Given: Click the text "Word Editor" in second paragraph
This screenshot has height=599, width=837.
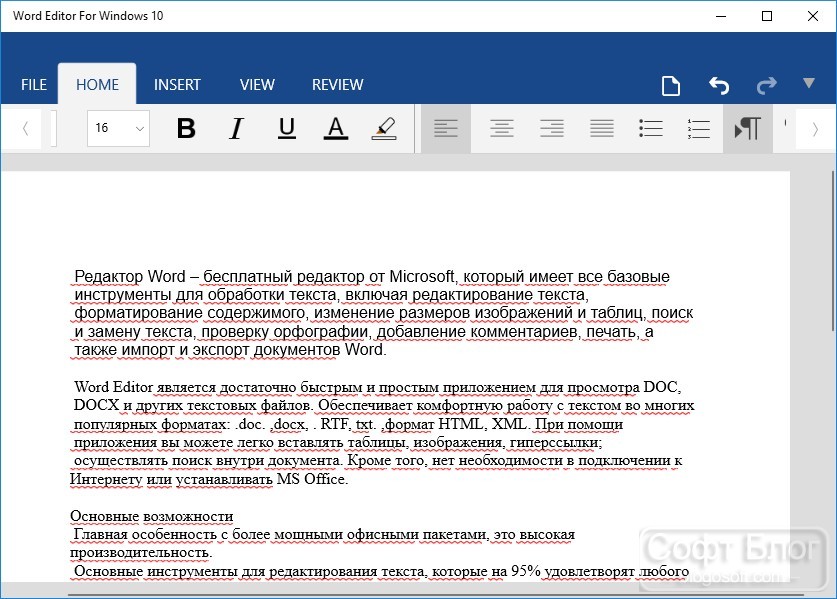Looking at the screenshot, I should pos(114,387).
